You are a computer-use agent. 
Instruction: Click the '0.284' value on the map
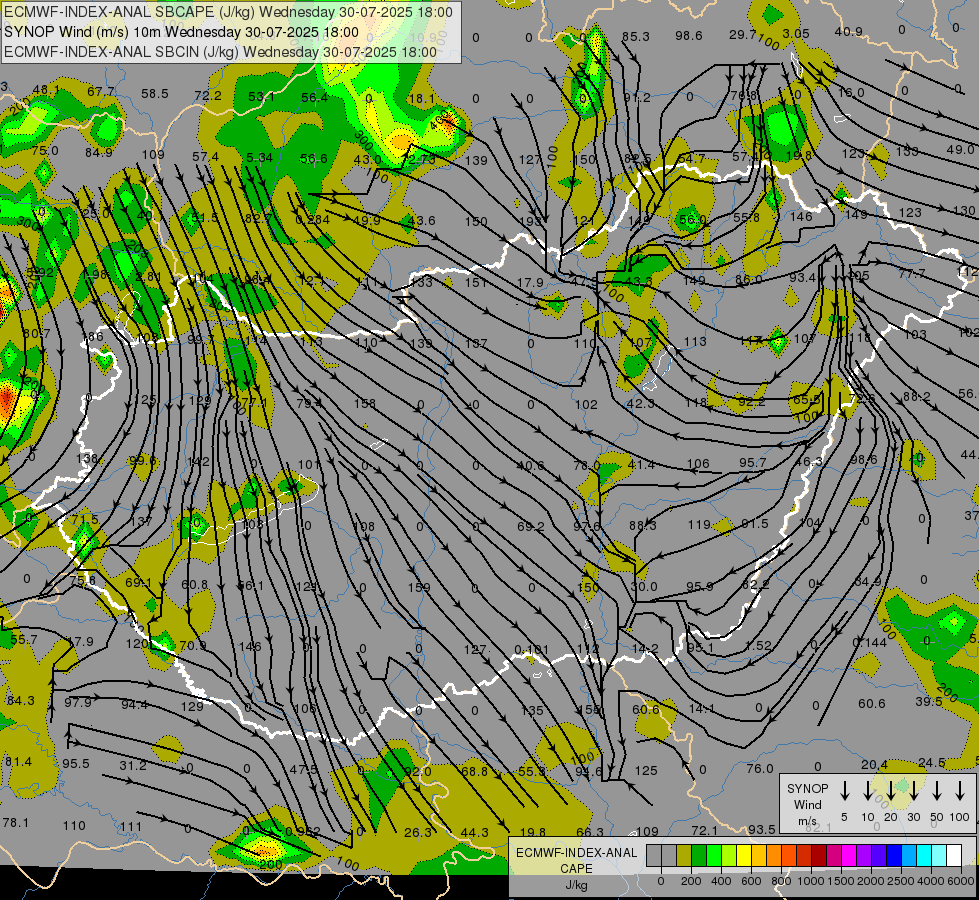[312, 219]
